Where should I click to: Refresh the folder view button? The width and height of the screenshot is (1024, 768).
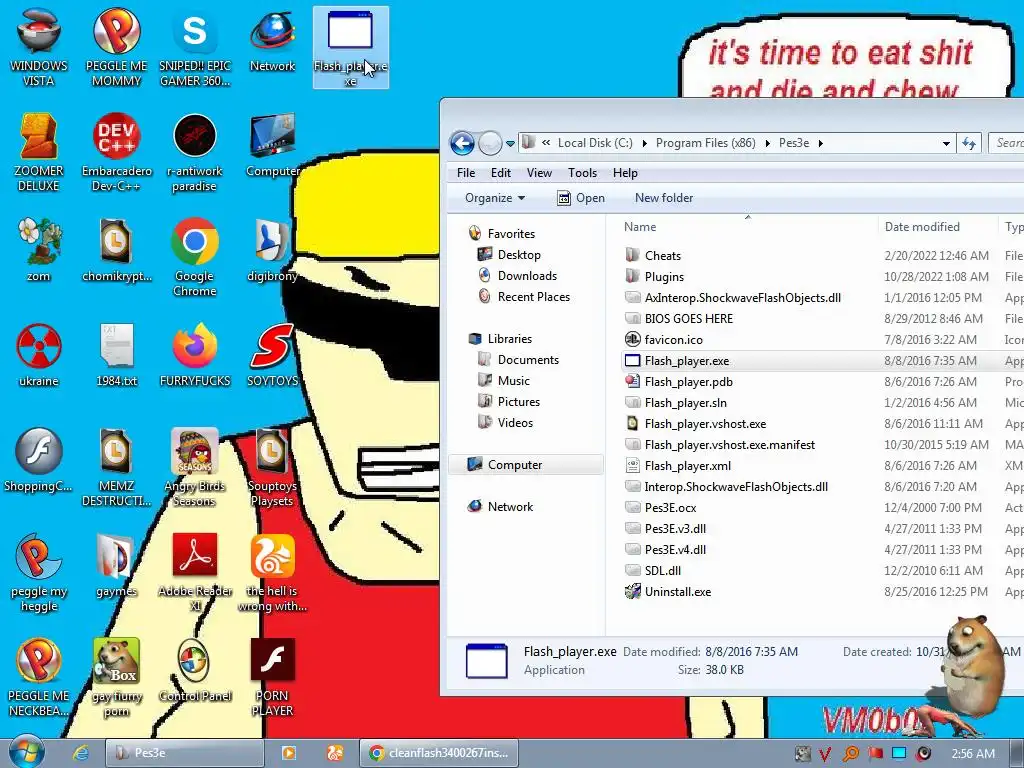969,144
